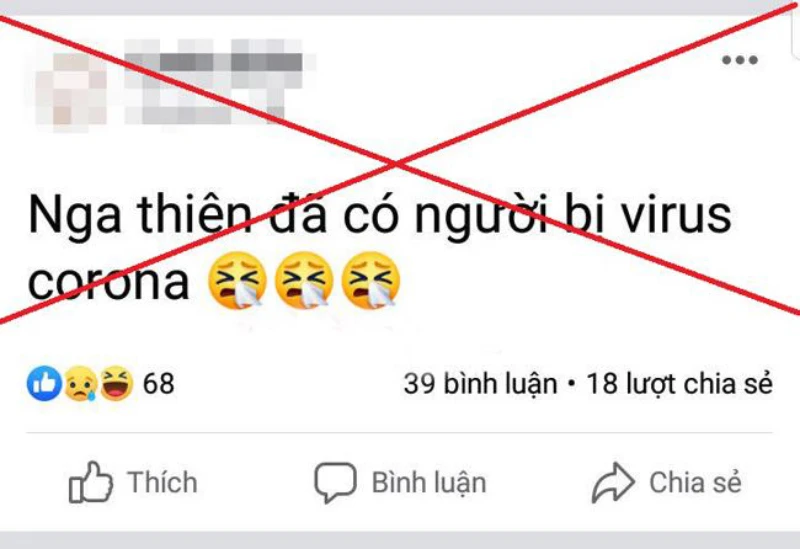Open the 39 bình luận comments link
The image size is (800, 549).
pyautogui.click(x=480, y=384)
